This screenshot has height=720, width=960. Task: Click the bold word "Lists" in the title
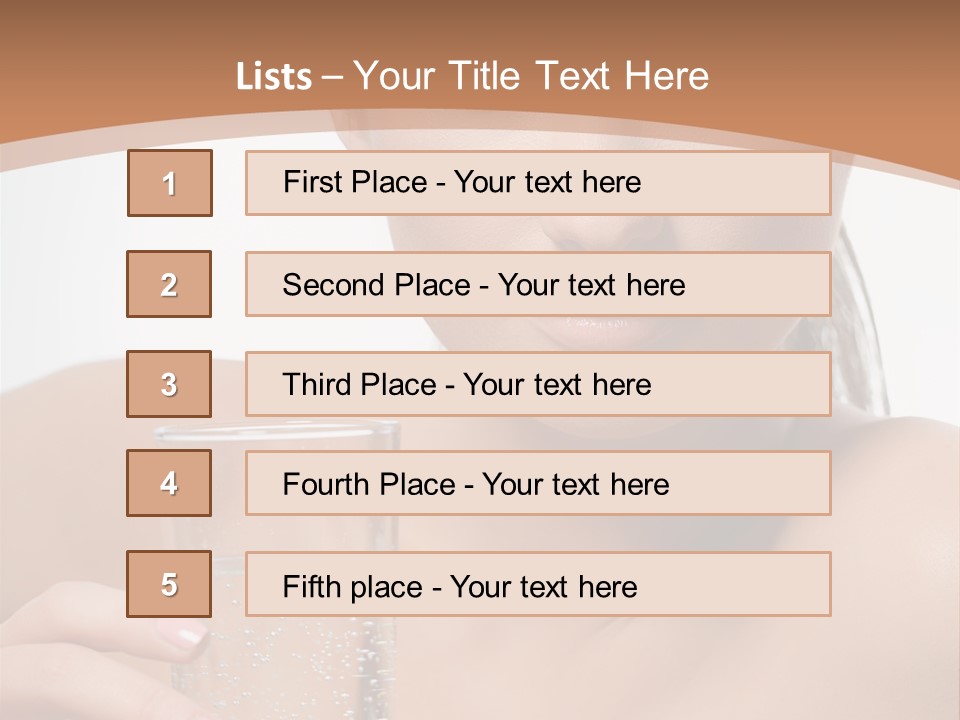point(273,77)
